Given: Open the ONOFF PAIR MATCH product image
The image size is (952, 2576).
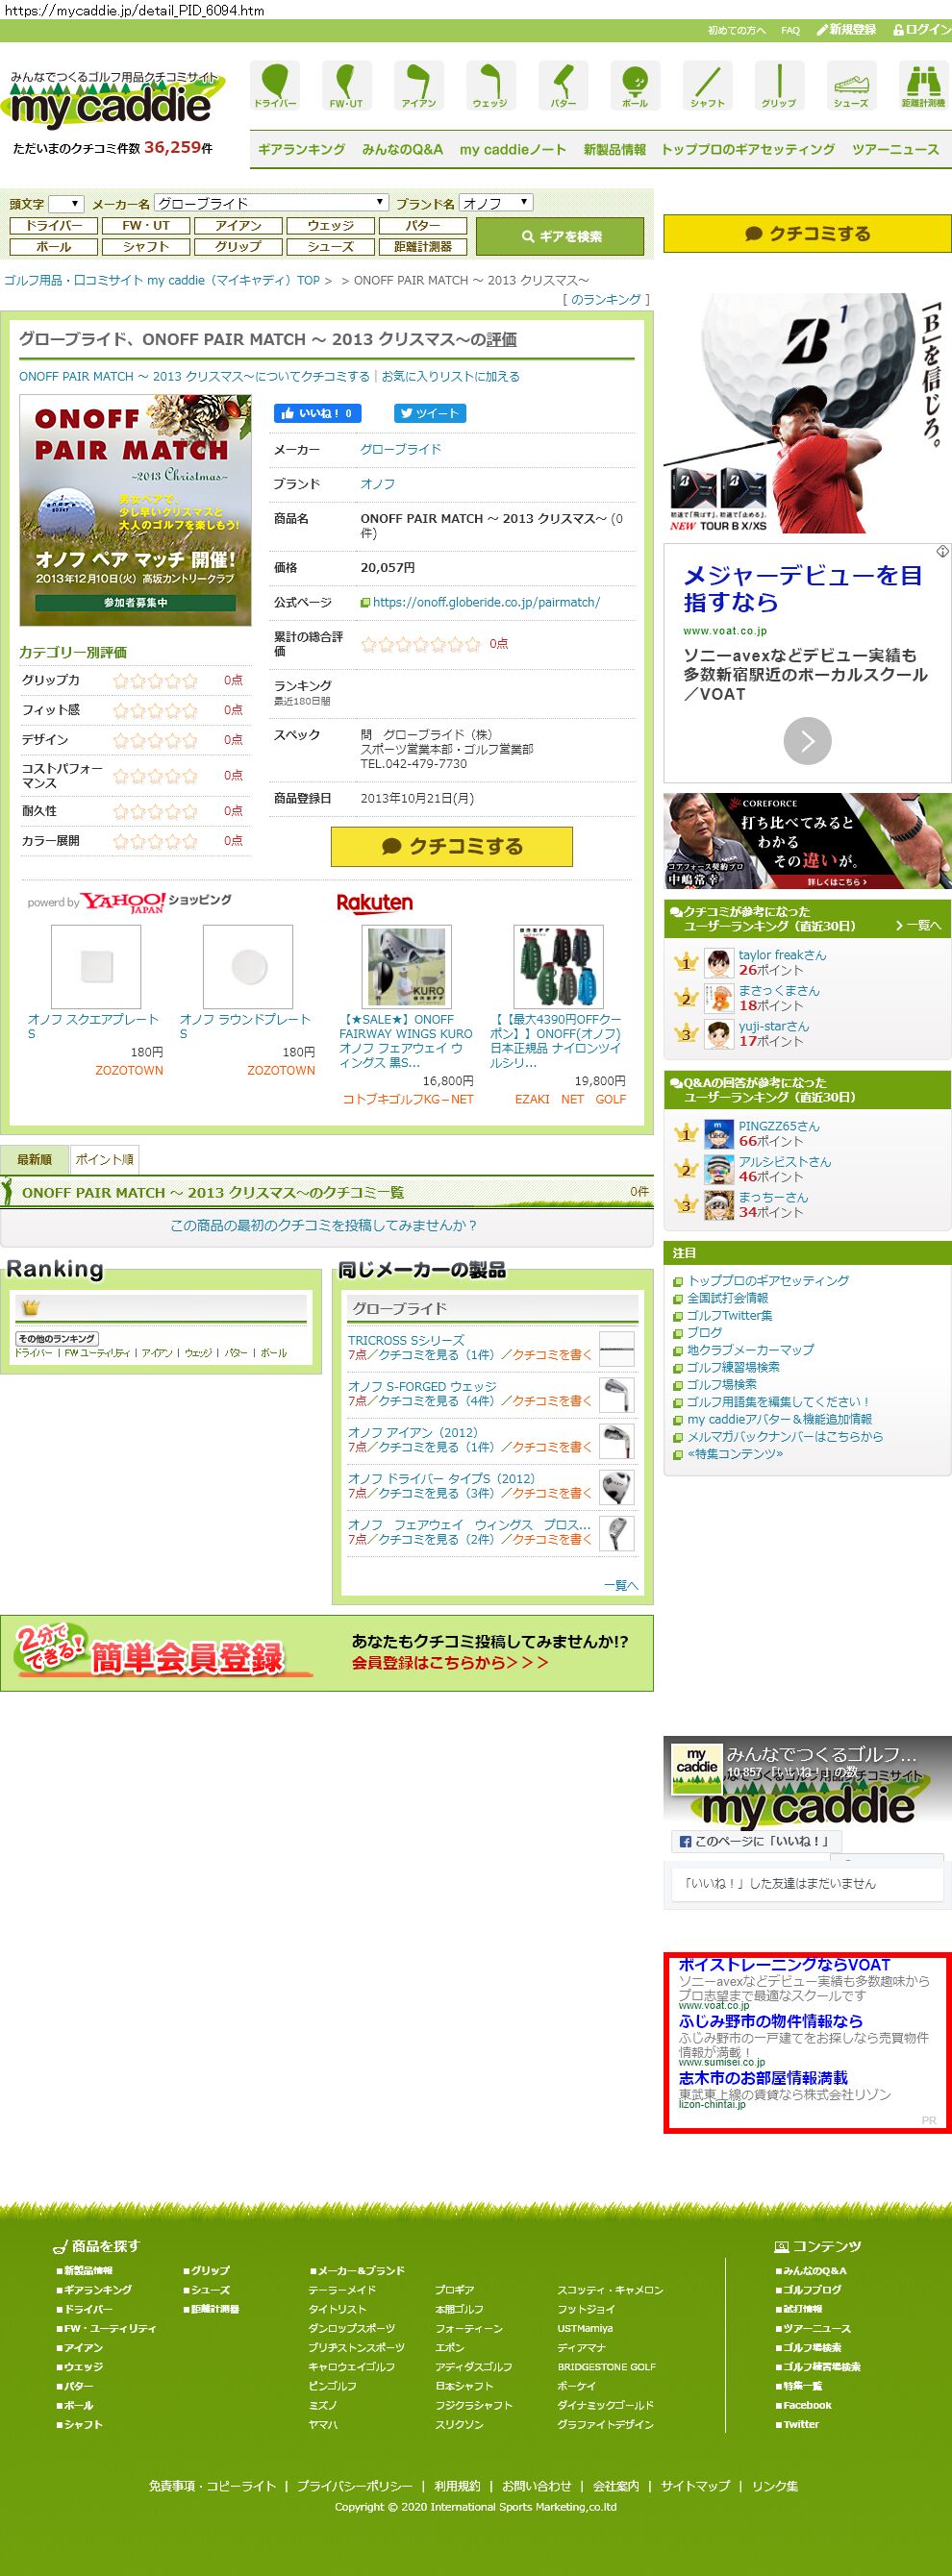Looking at the screenshot, I should click(x=135, y=510).
